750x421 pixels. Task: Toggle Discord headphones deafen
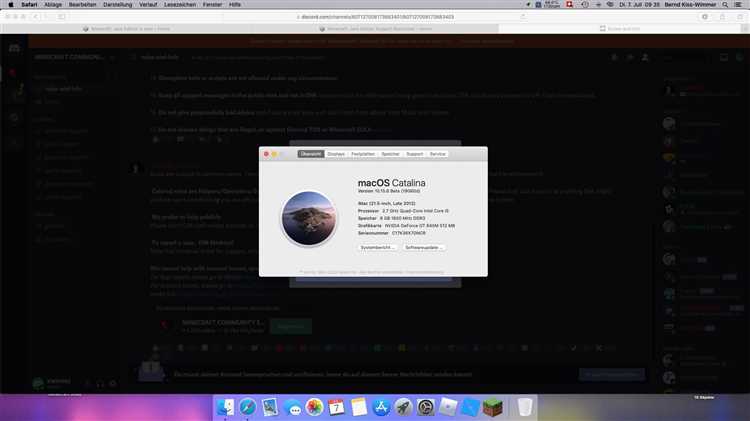point(100,384)
